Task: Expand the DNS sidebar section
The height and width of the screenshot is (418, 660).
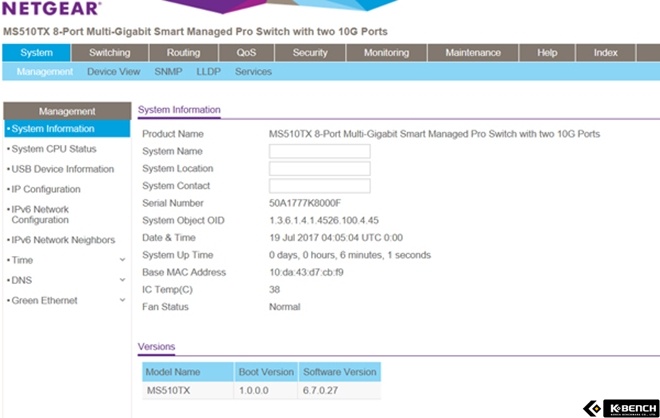Action: point(122,280)
